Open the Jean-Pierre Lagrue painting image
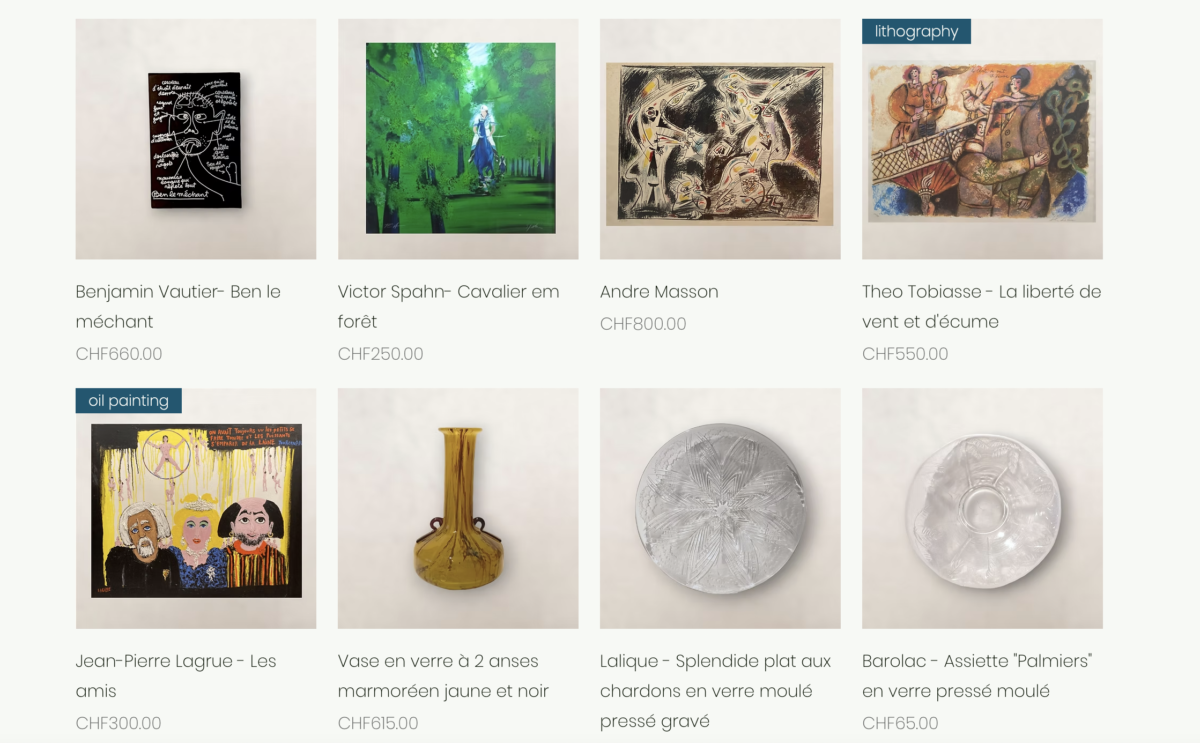Screen dimensions: 1200x743 (x=196, y=508)
